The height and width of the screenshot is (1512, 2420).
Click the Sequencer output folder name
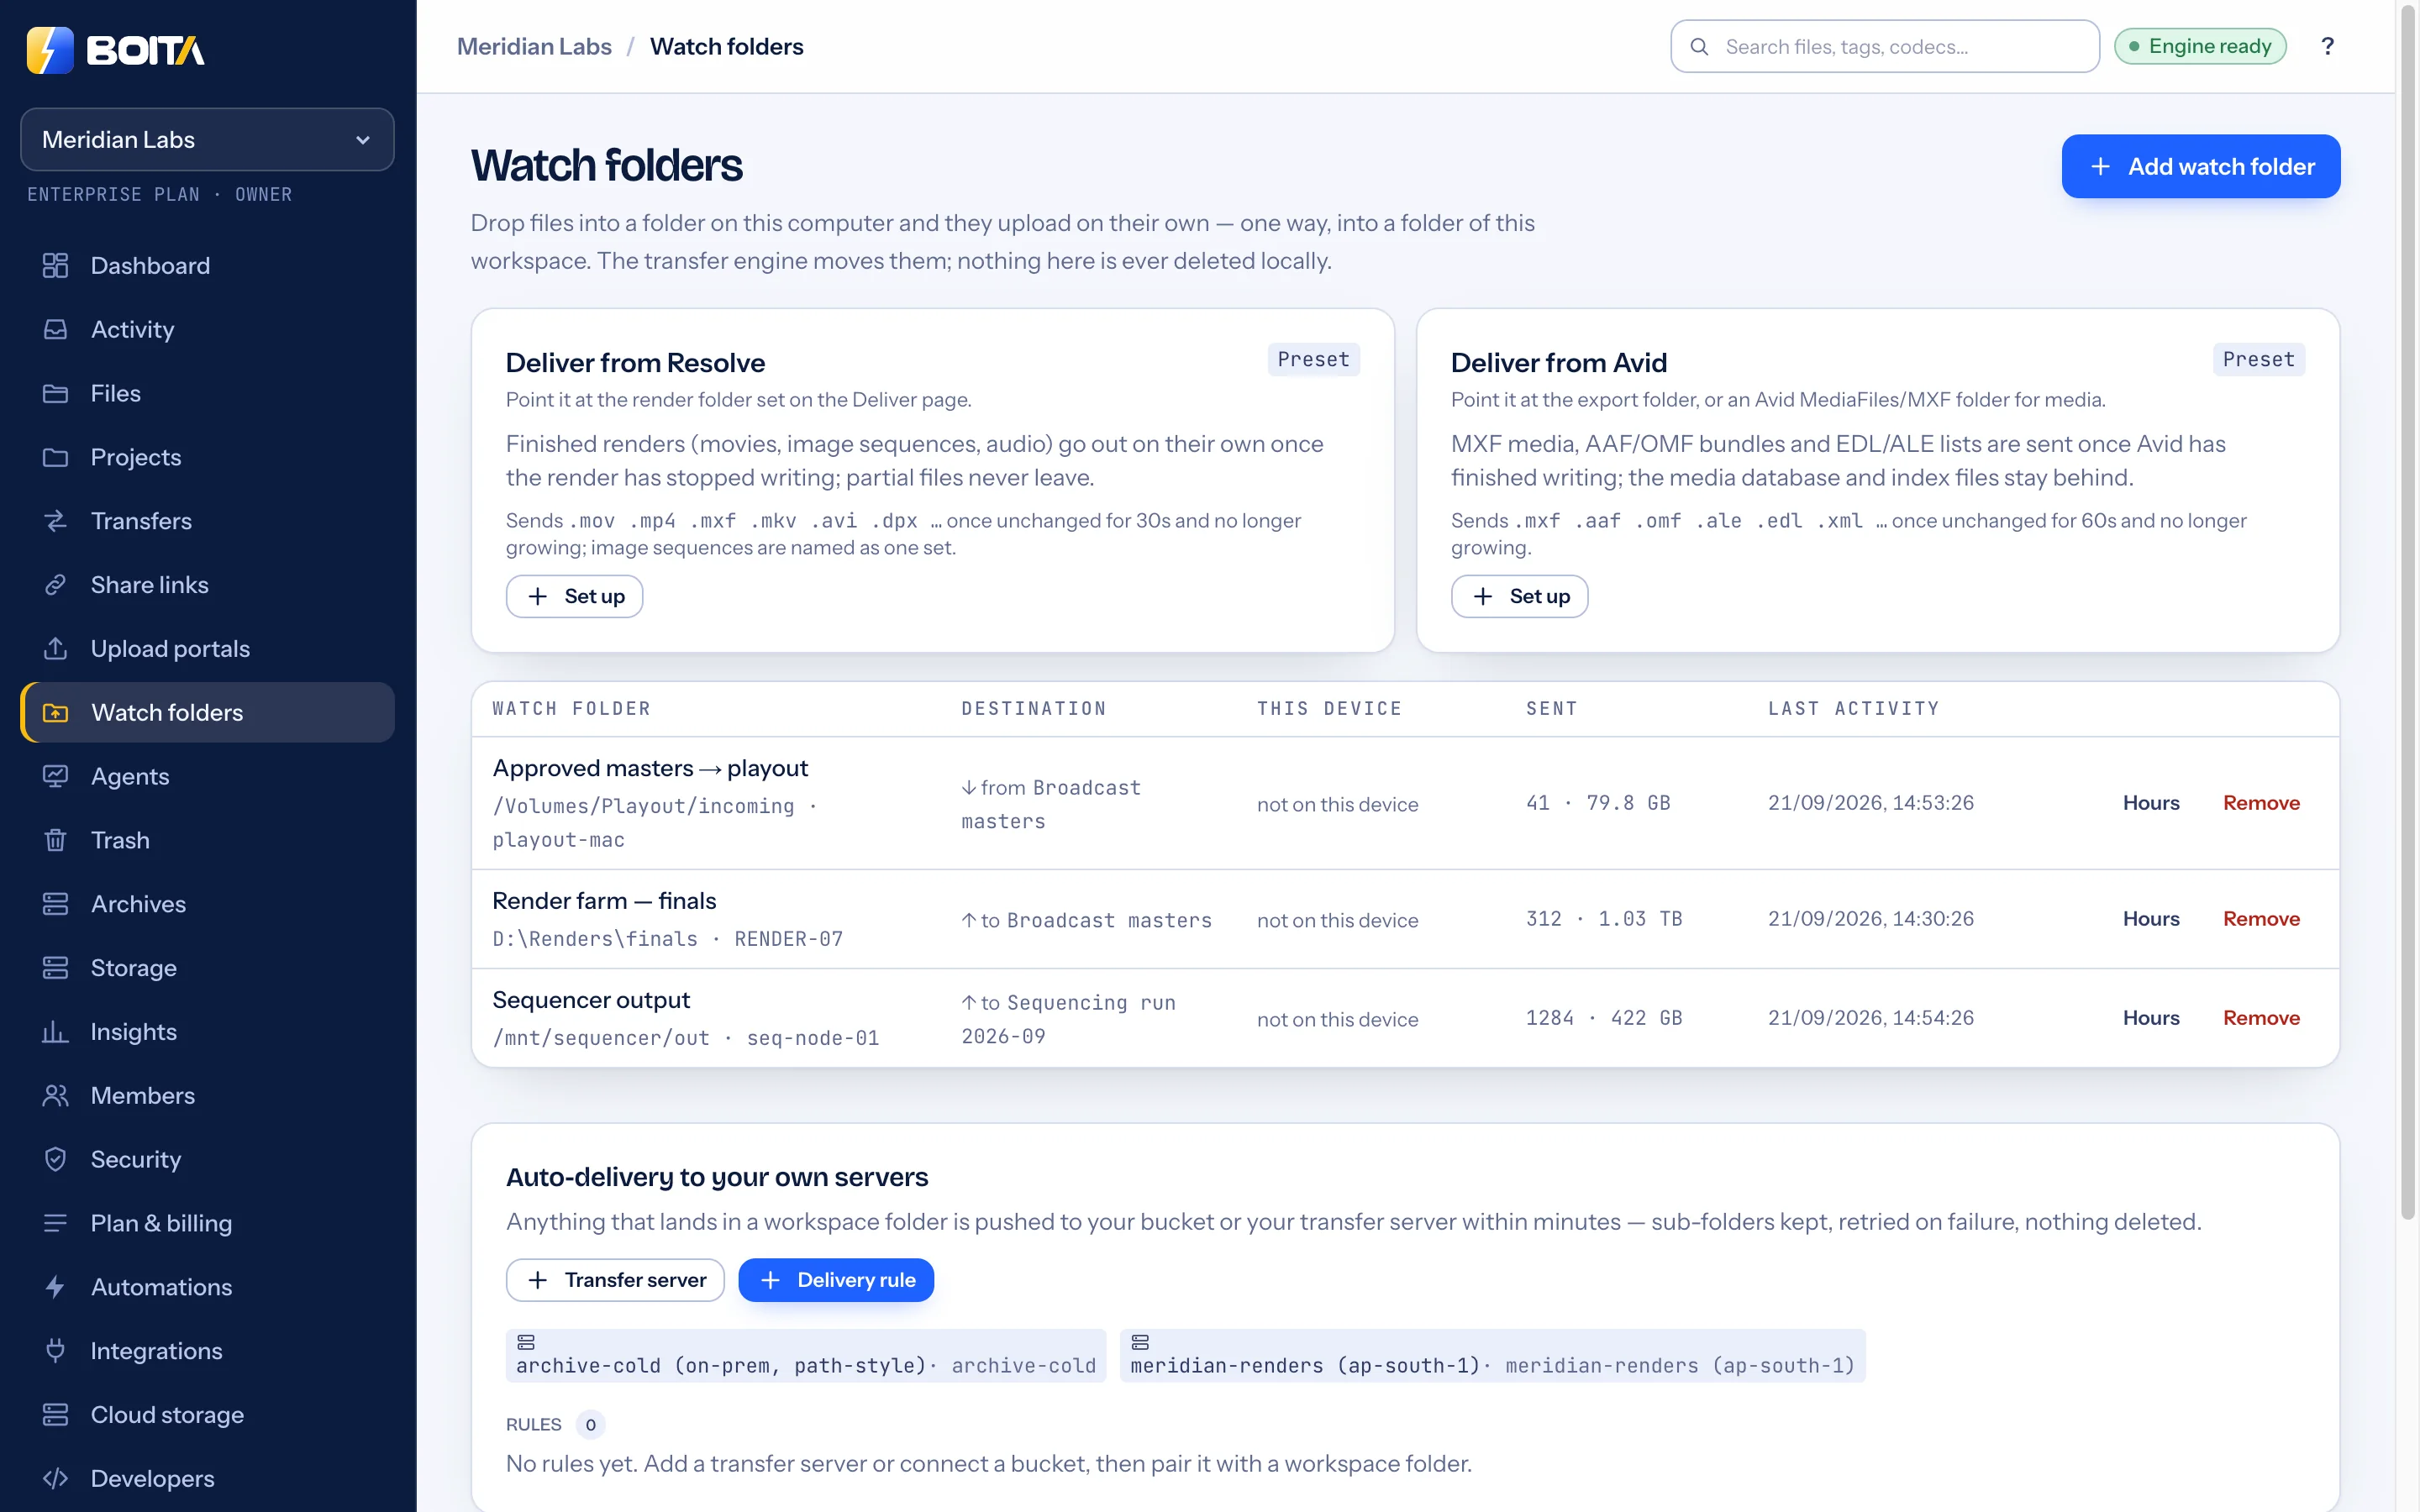point(591,1000)
